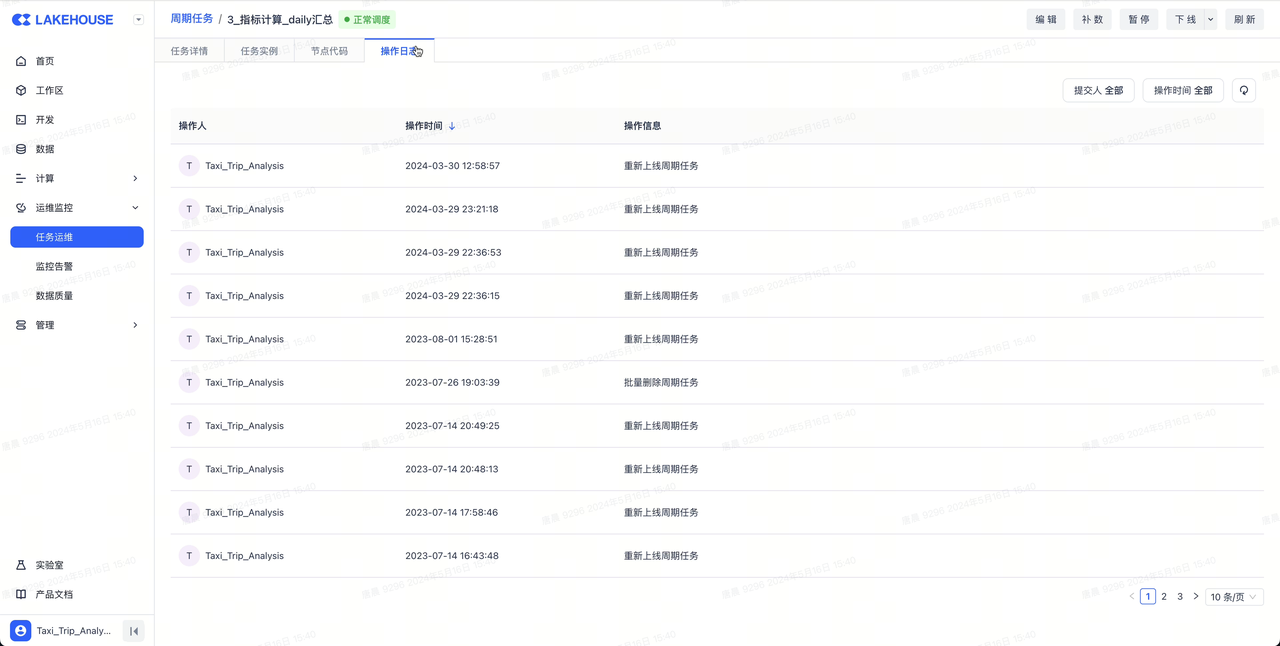Select Monitoring Alerts in the sidebar
Viewport: 1280px width, 646px height.
54,267
